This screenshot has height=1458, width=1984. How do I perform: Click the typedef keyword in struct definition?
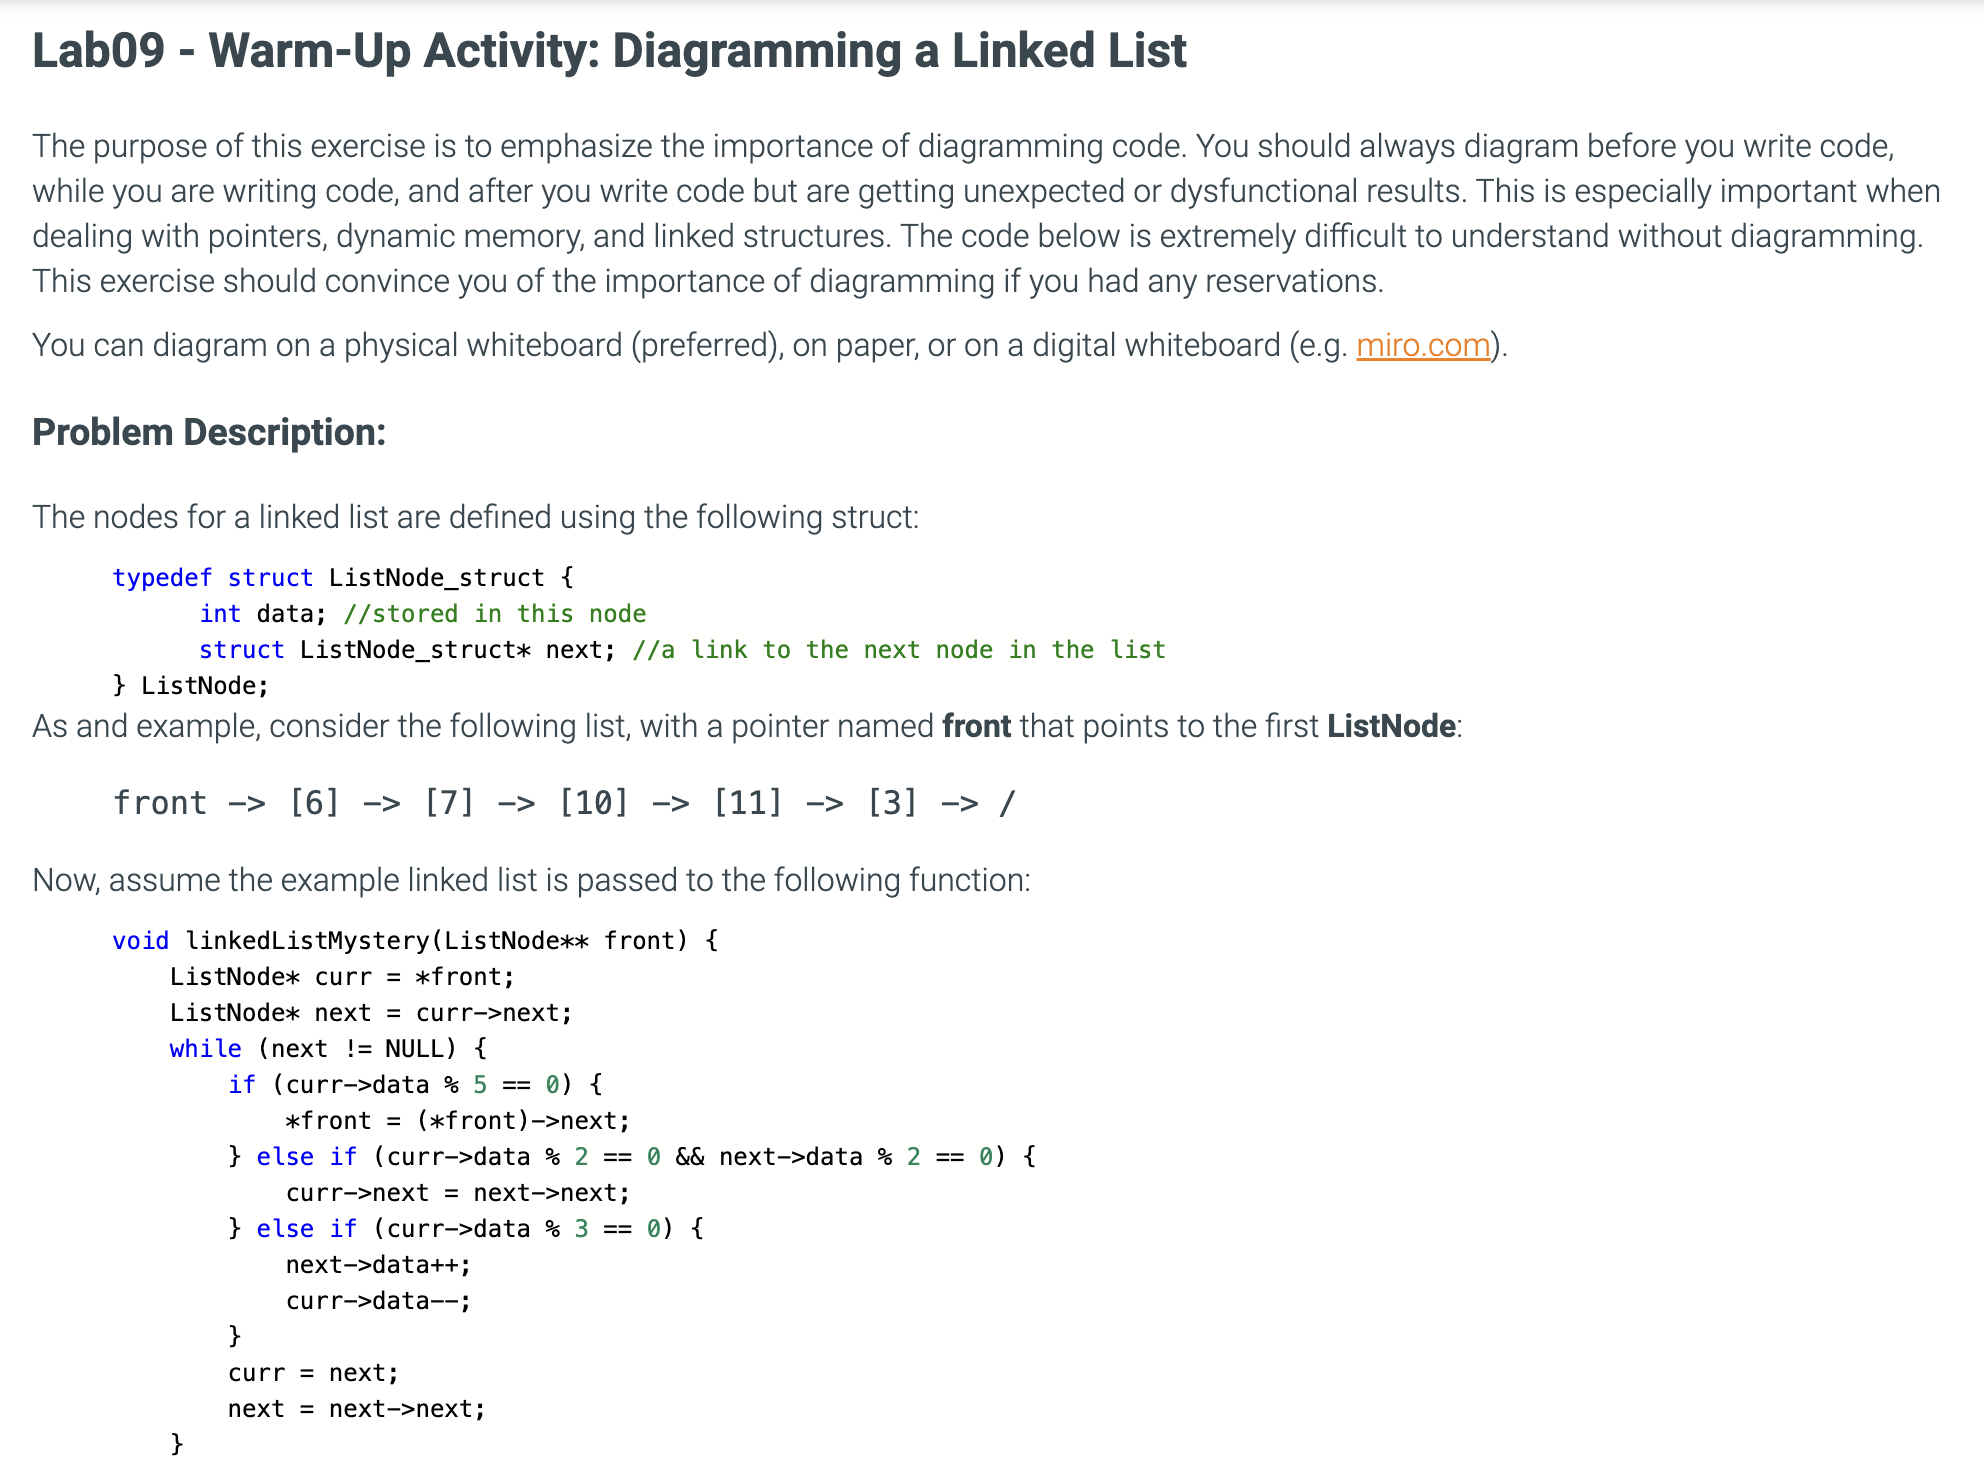tap(161, 578)
